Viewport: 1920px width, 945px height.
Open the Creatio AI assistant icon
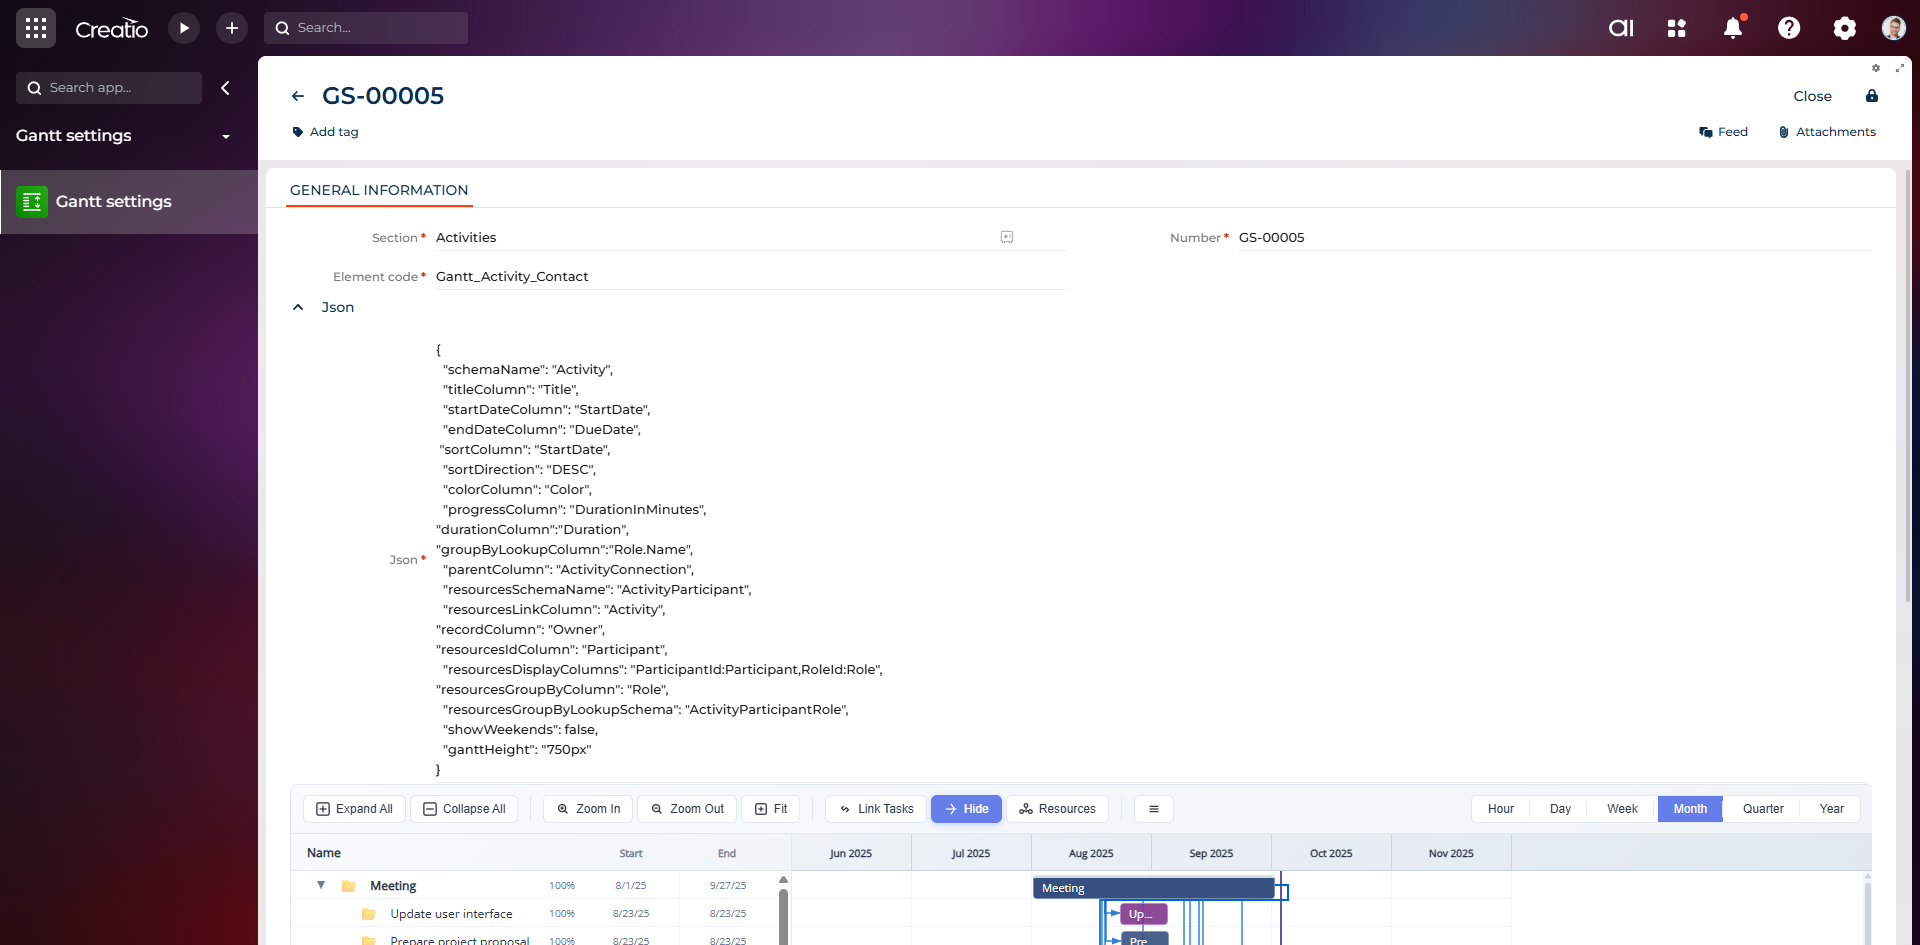click(1621, 28)
